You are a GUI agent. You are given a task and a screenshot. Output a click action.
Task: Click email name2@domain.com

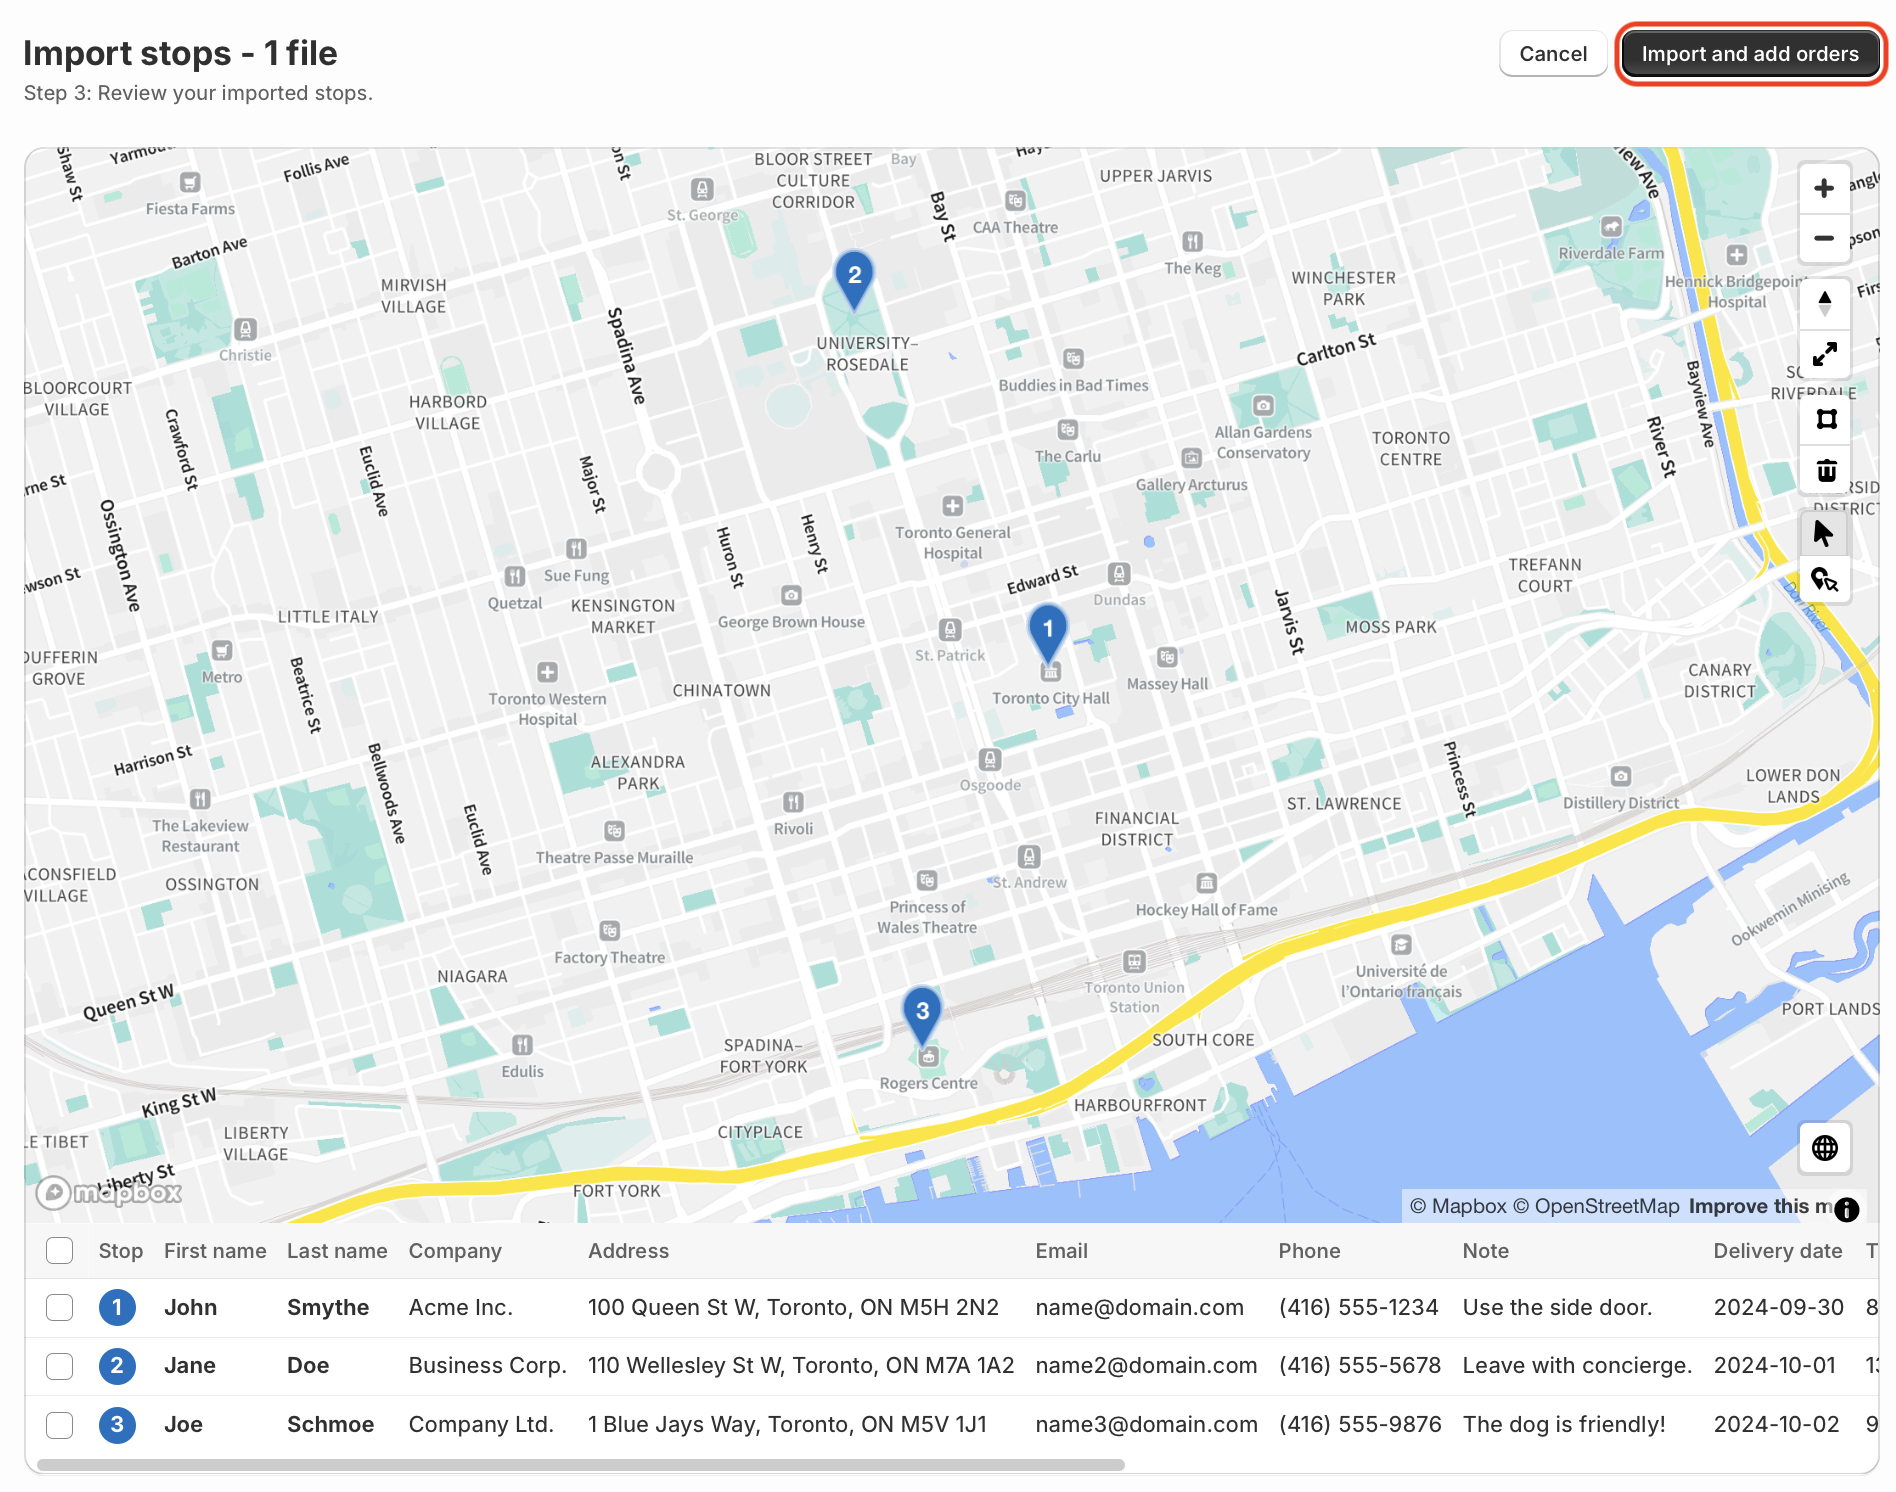pyautogui.click(x=1146, y=1365)
